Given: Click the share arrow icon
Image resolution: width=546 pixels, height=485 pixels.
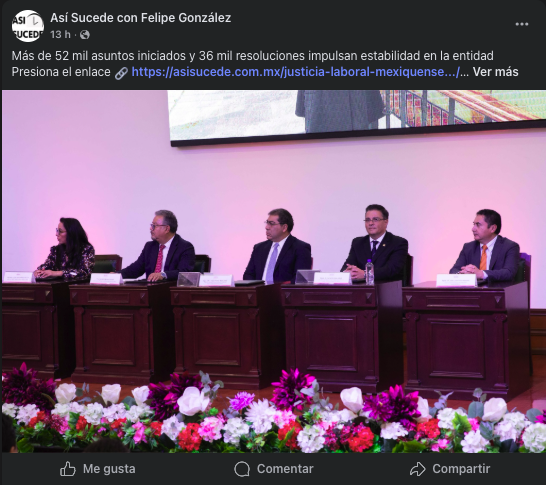Looking at the screenshot, I should click(x=418, y=469).
